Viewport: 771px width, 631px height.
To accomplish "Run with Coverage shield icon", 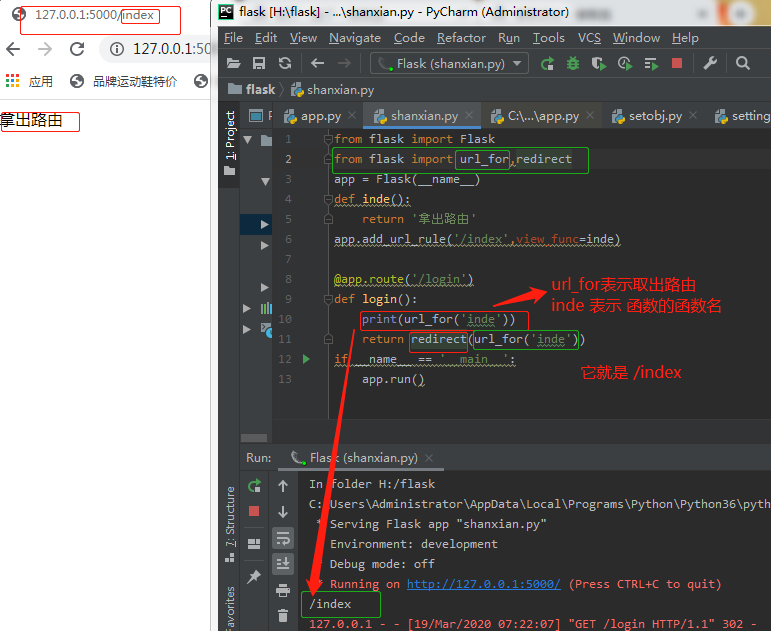I will tap(598, 63).
